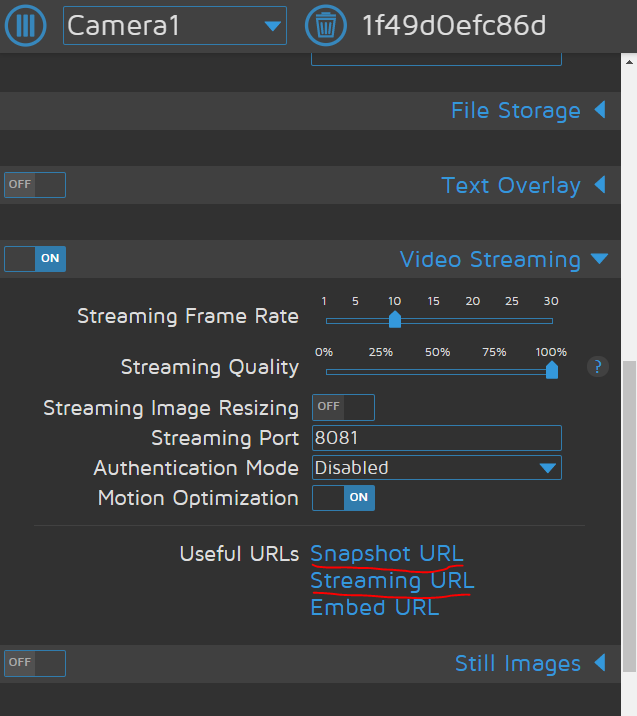Toggle the Still Images switch
Screen dimensions: 637x716
[35, 663]
